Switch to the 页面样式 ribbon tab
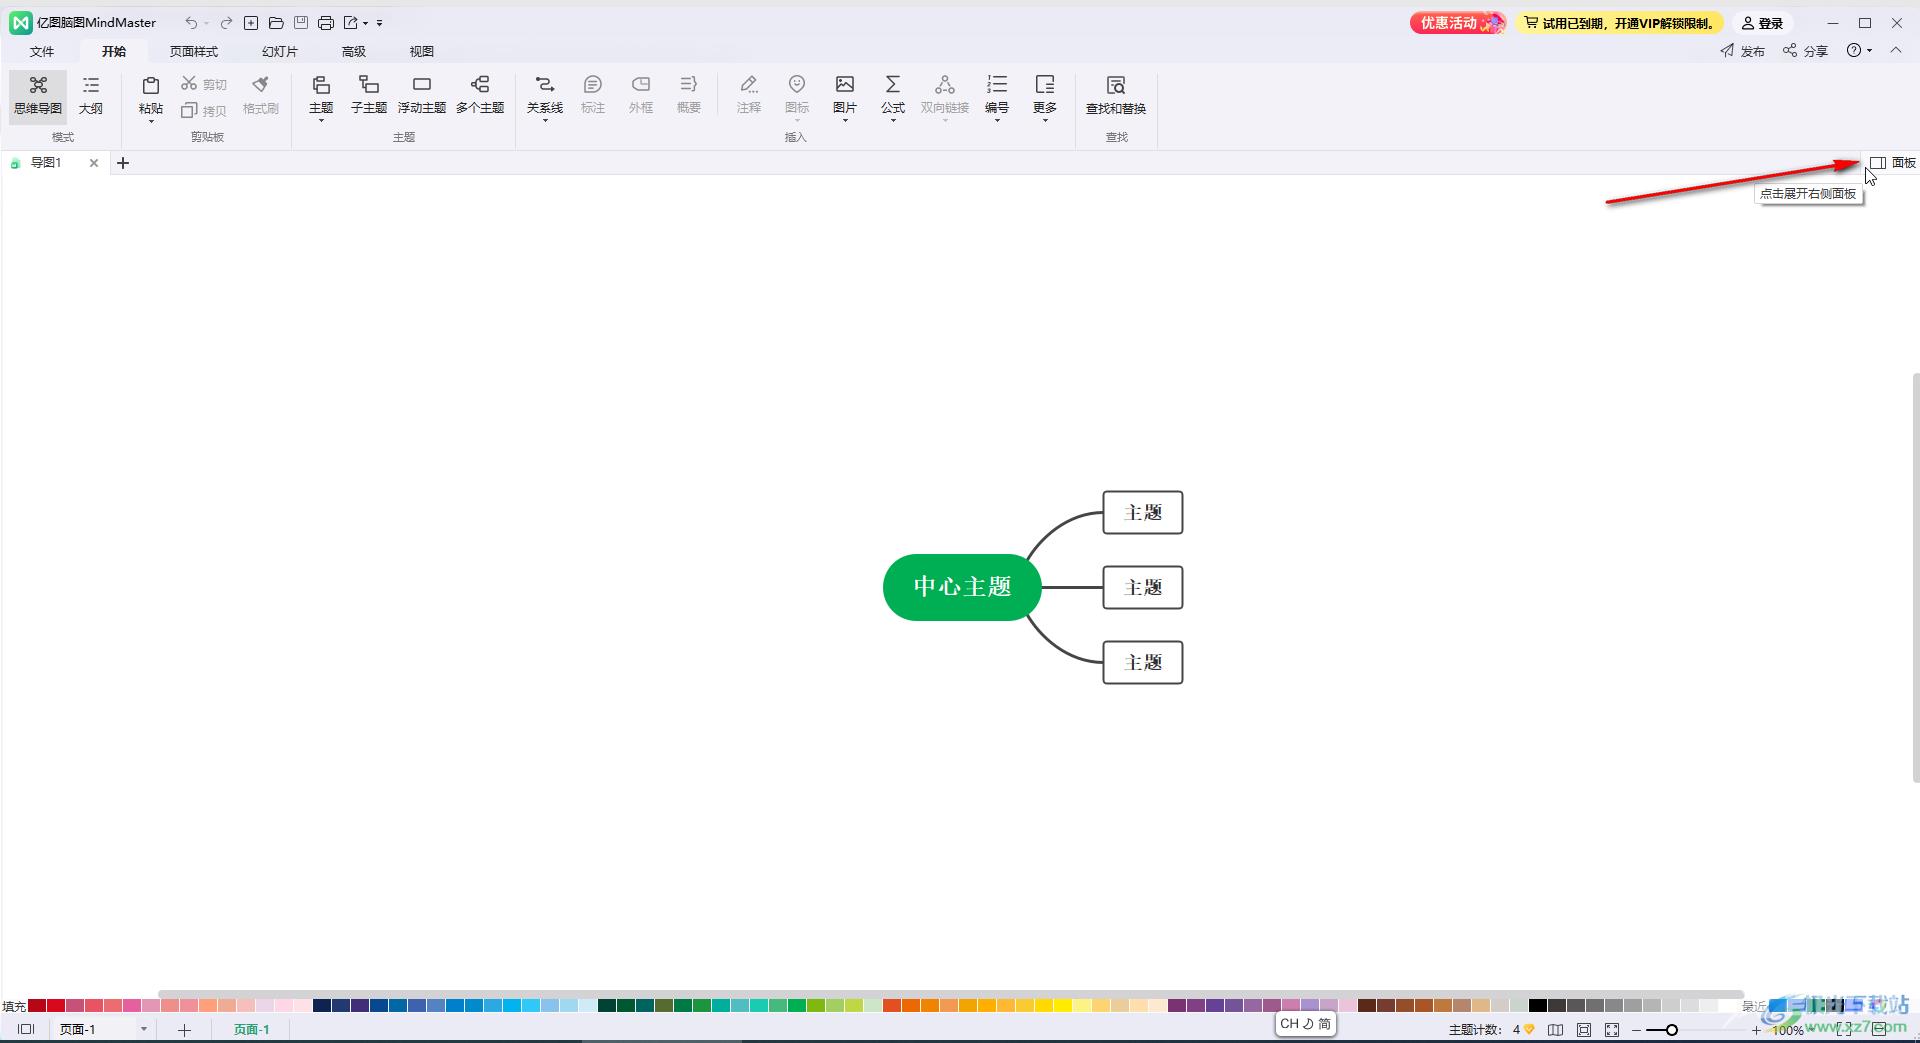The width and height of the screenshot is (1920, 1043). pos(193,51)
